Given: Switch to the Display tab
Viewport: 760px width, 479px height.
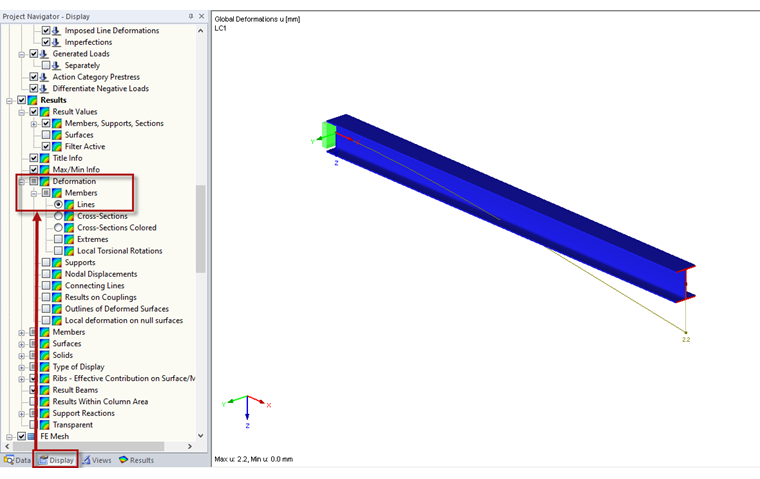Looking at the screenshot, I should pos(56,460).
